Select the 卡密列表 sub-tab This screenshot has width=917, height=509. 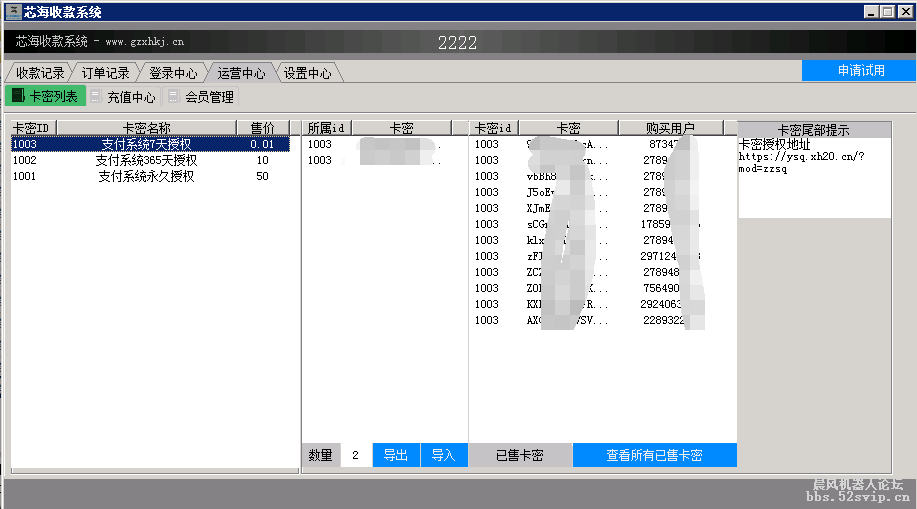(x=46, y=96)
